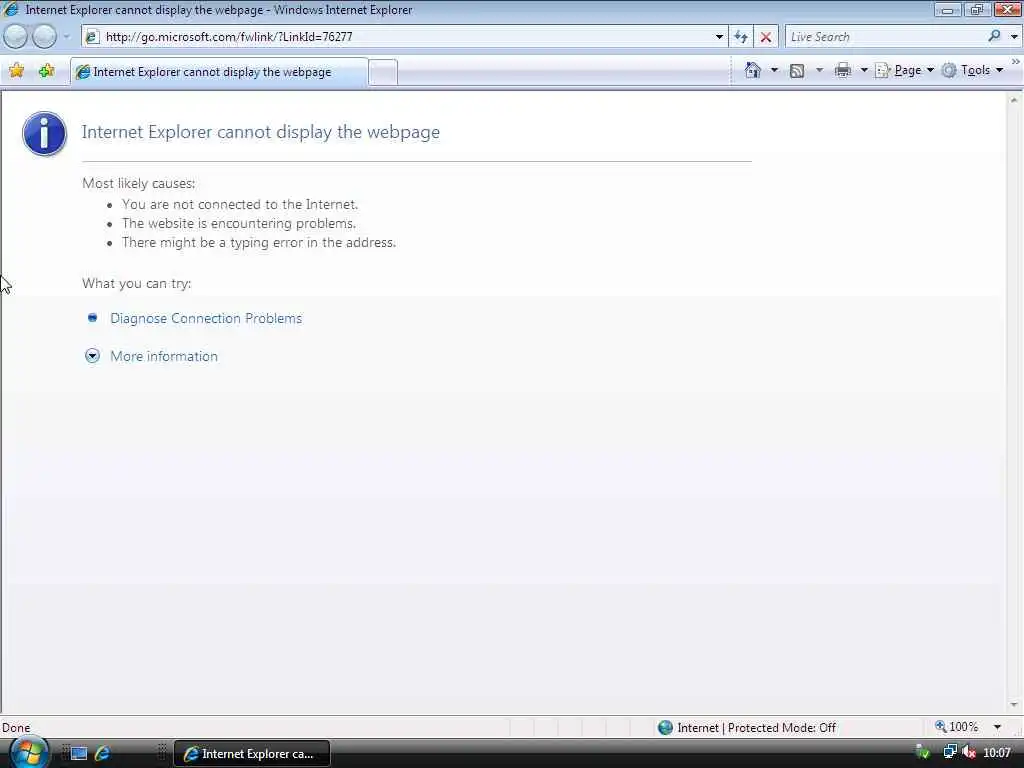Expand the Home button dropdown arrow

click(x=775, y=70)
